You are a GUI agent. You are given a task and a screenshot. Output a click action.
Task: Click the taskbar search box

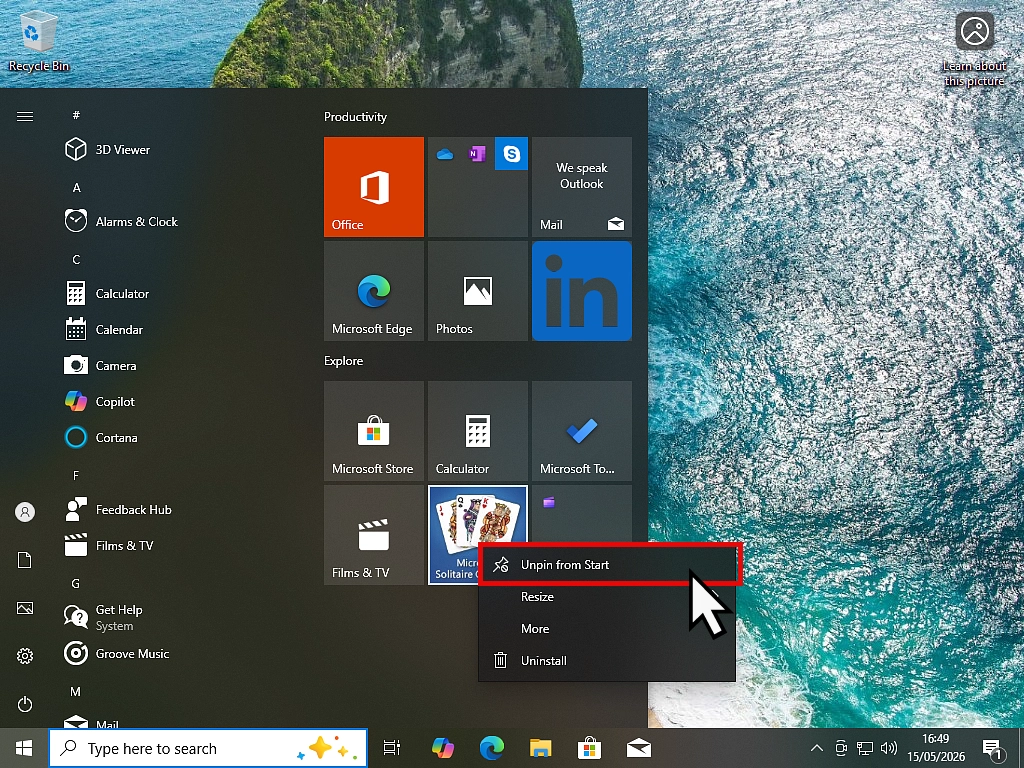pos(208,748)
